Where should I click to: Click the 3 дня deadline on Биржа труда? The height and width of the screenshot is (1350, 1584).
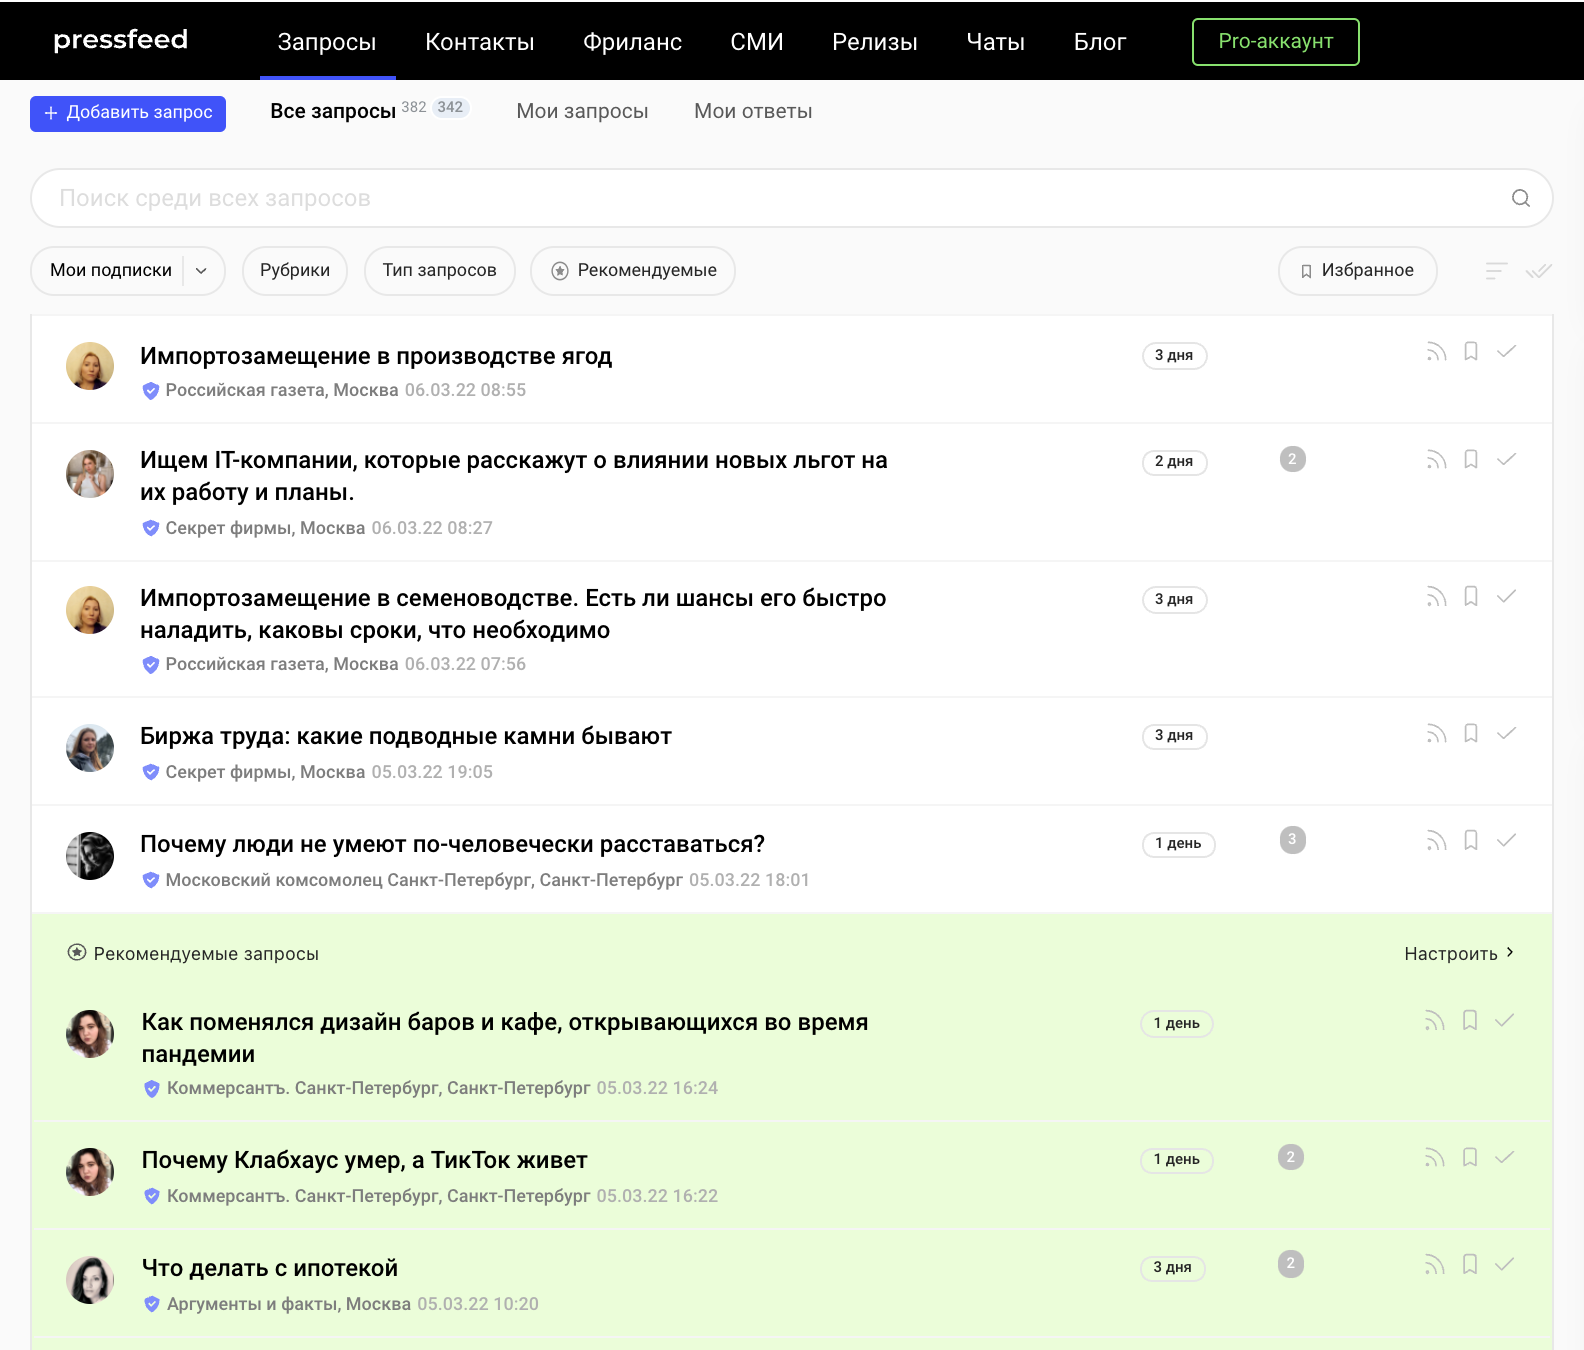tap(1174, 736)
